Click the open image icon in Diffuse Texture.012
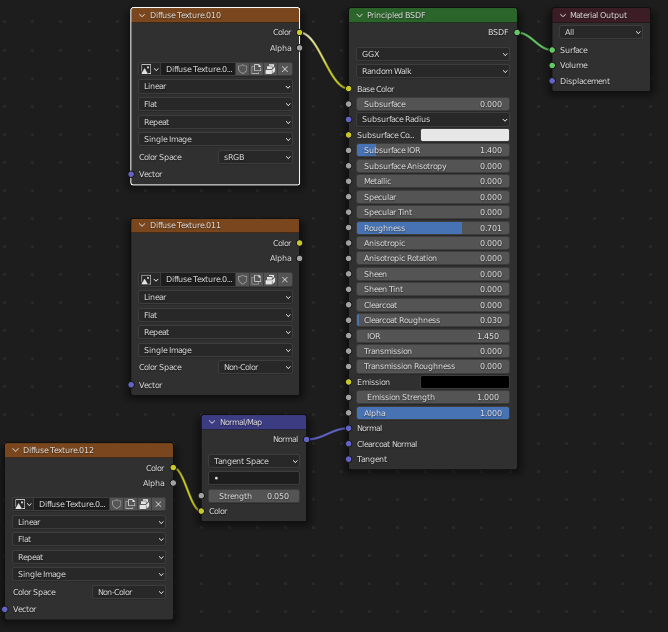Screen dimensions: 668x632 coord(144,504)
